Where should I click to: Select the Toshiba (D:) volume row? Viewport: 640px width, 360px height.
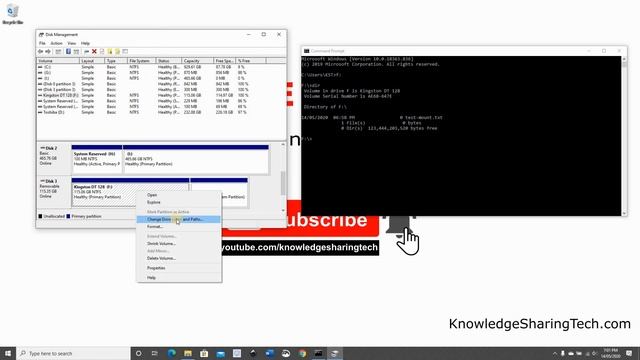151,112
